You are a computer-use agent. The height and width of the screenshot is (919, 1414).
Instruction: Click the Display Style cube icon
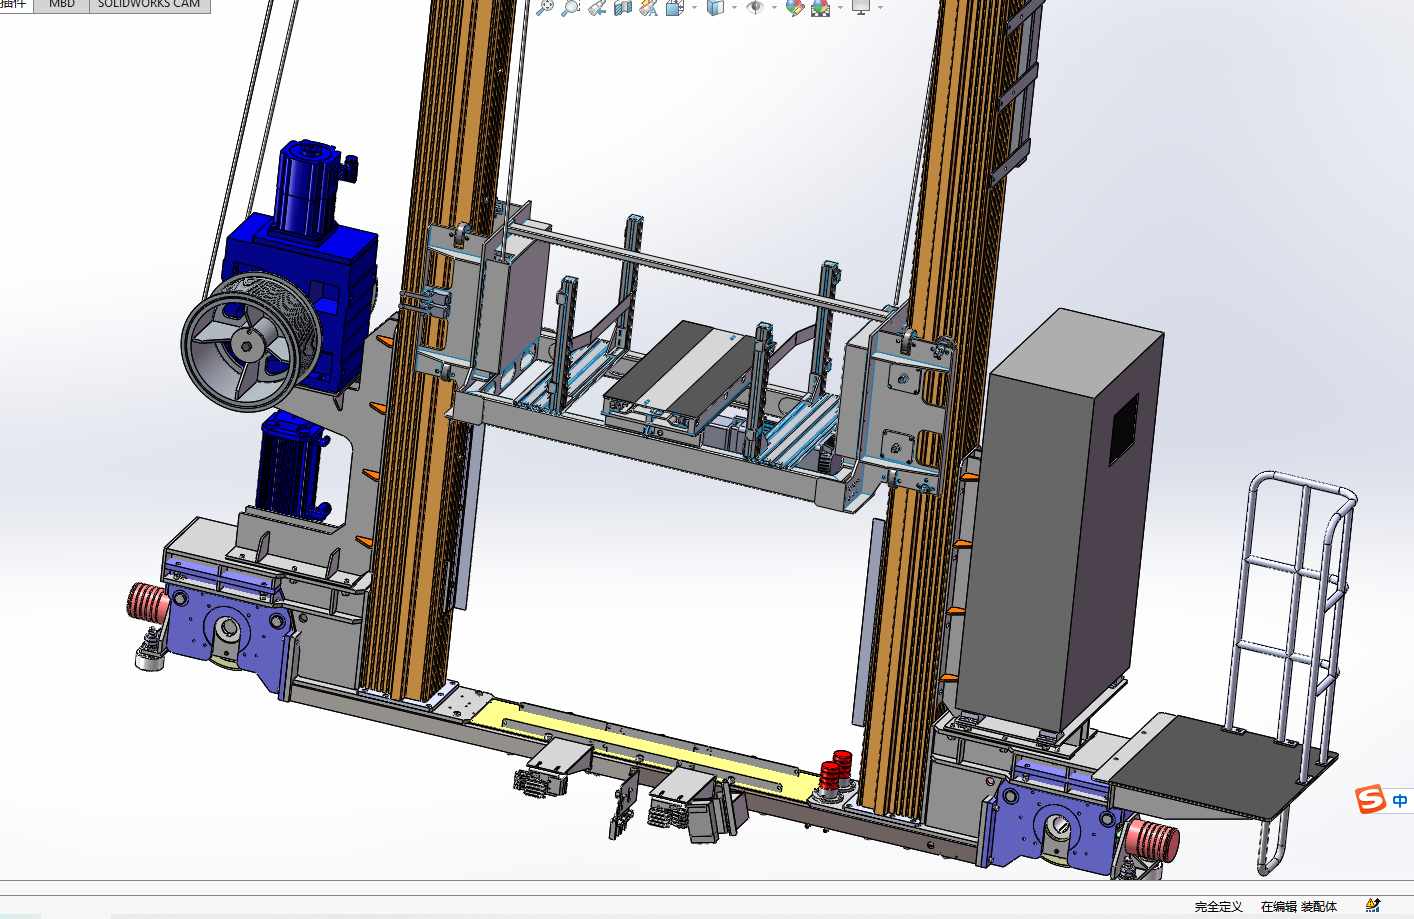[x=715, y=6]
